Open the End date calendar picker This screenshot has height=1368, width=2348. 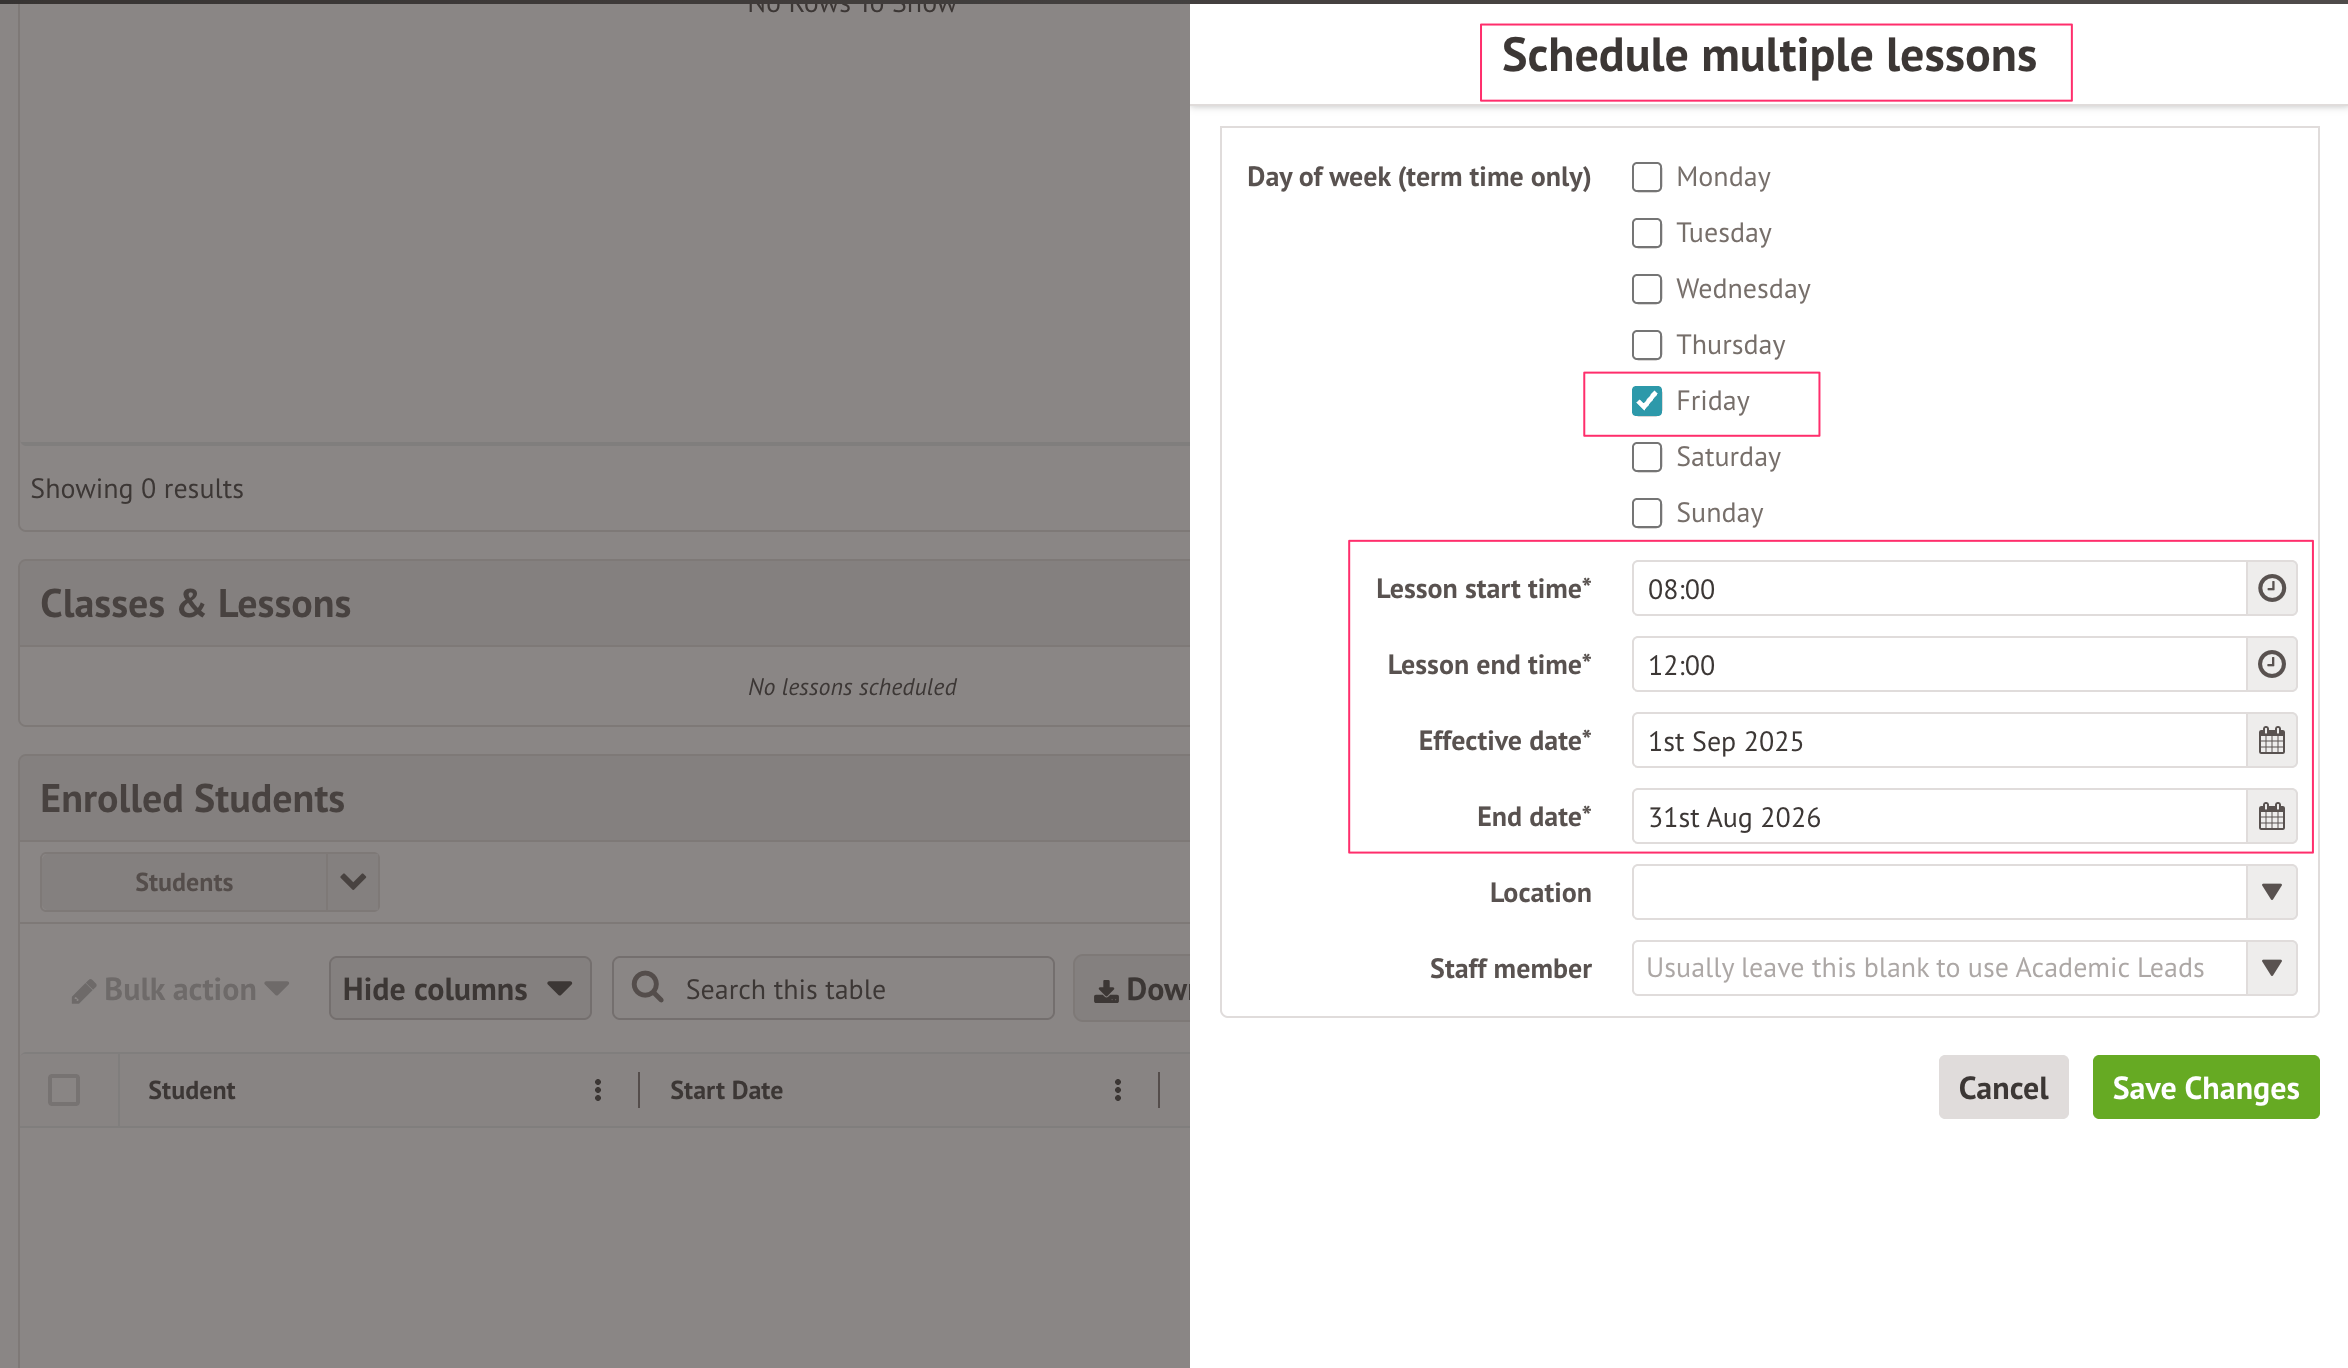click(2271, 816)
